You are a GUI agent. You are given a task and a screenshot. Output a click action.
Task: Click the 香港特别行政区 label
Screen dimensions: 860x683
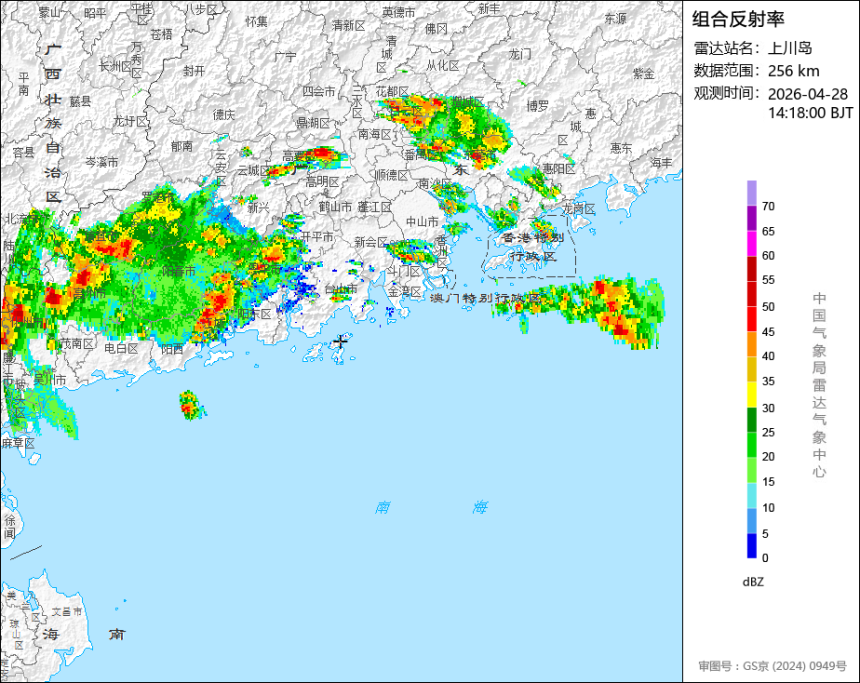(533, 247)
